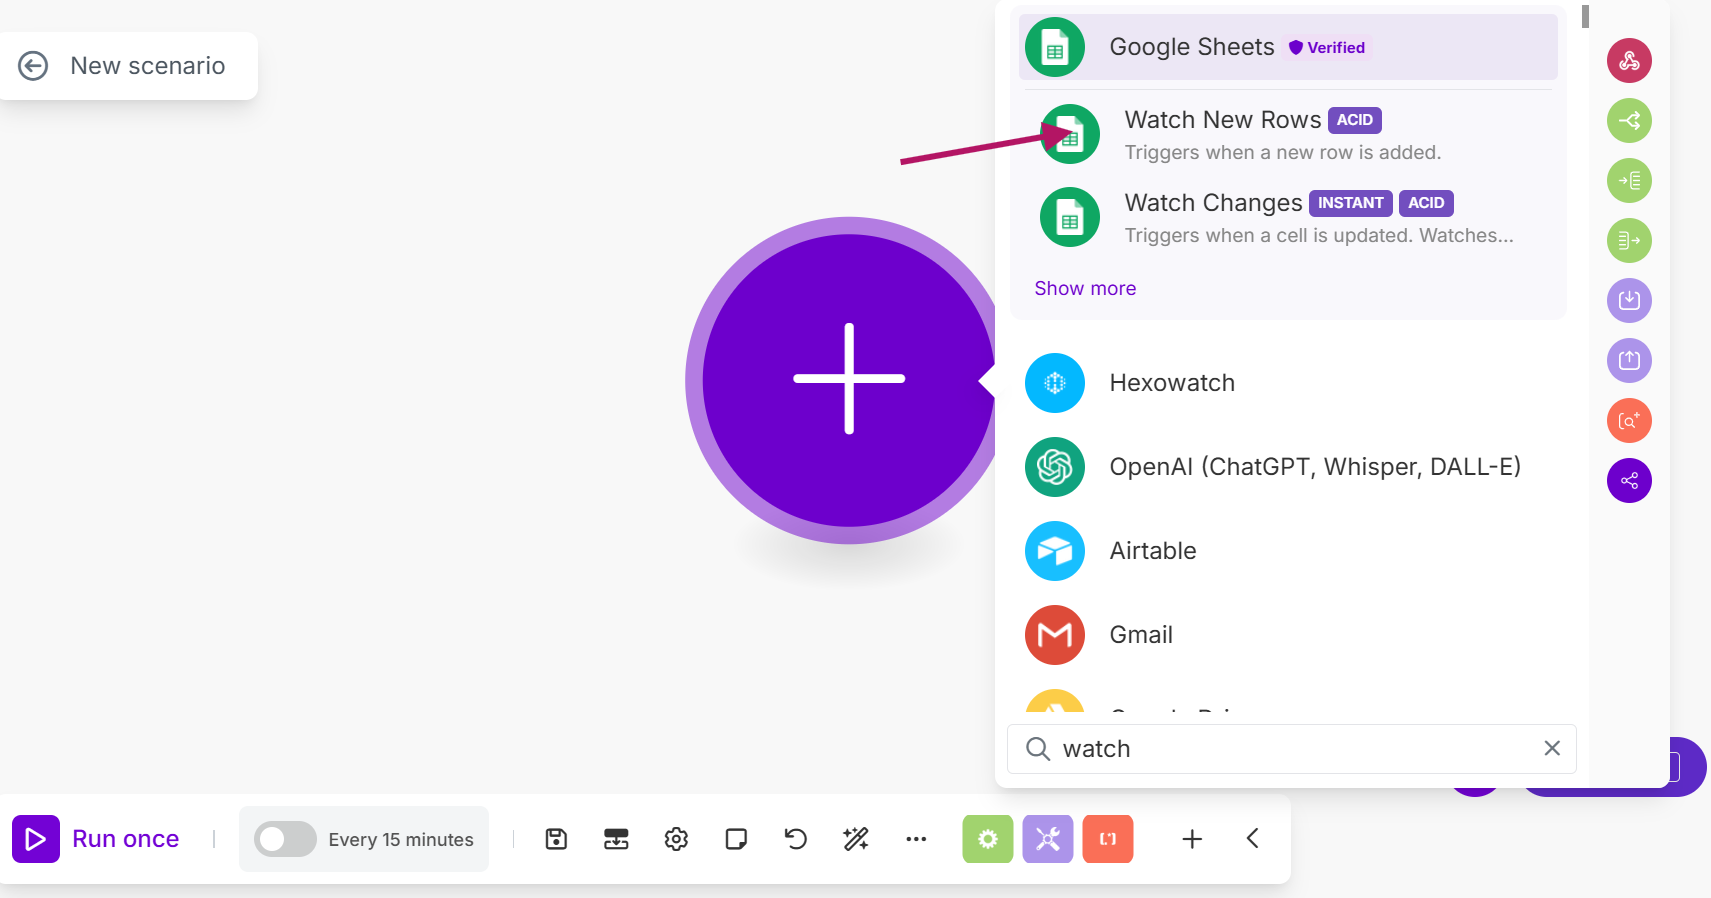Choose the green Iterator icon in sidebar
The width and height of the screenshot is (1711, 898).
(x=1629, y=181)
